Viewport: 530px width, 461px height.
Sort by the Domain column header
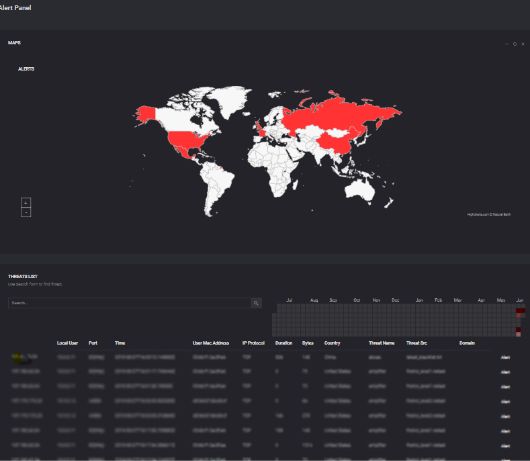pyautogui.click(x=467, y=343)
